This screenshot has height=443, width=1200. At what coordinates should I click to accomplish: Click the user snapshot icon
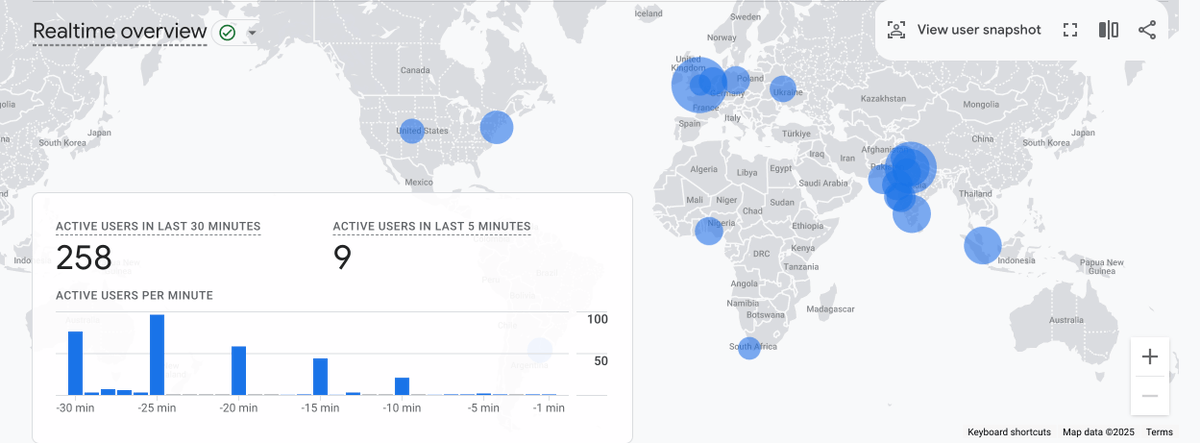[x=896, y=30]
